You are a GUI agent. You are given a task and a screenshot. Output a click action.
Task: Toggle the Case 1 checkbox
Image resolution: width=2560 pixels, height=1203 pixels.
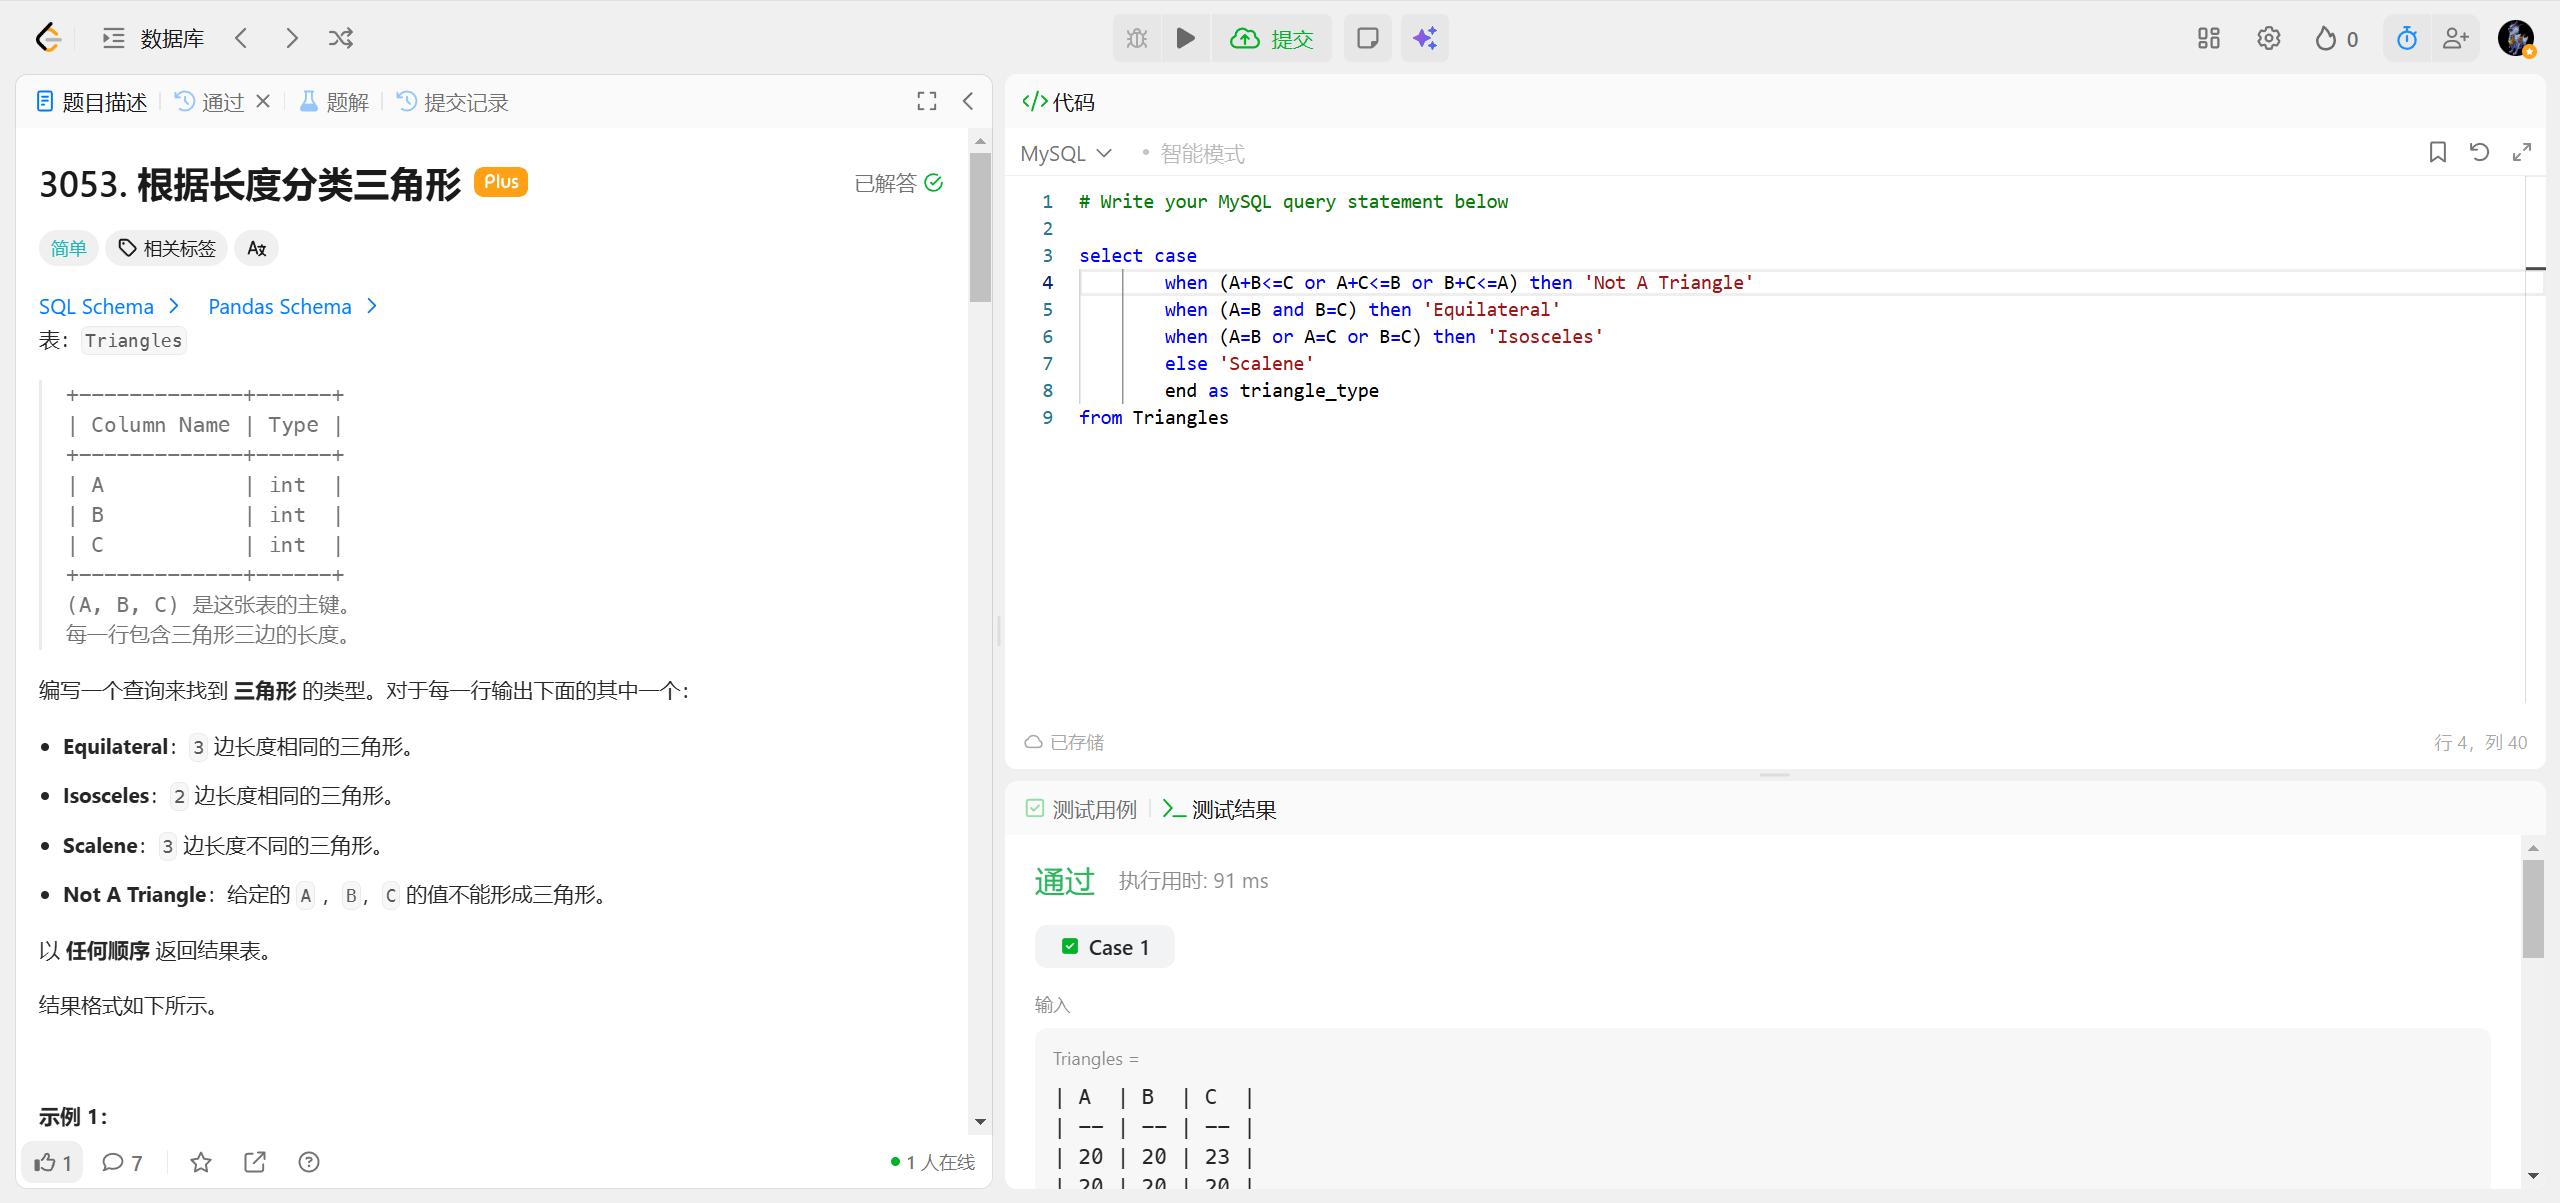click(1070, 946)
